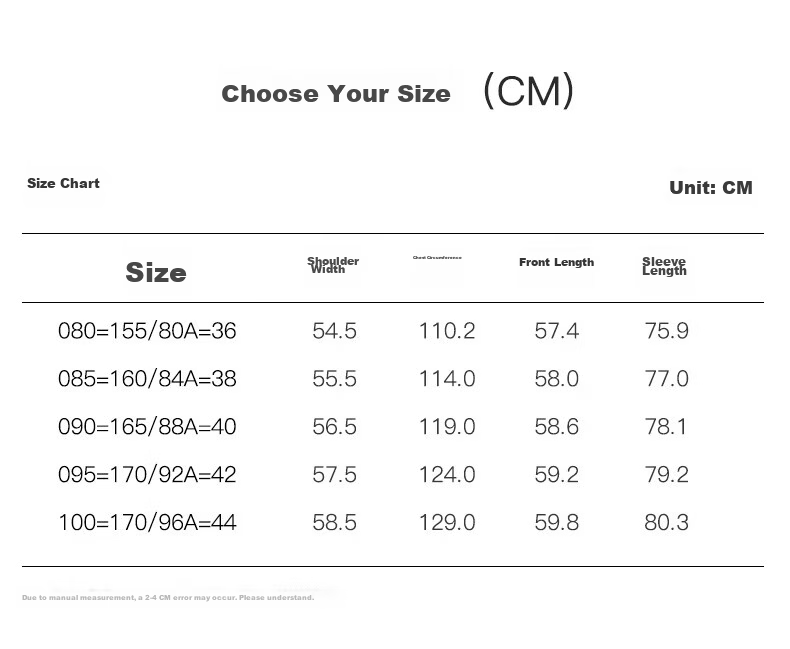Select the 'Sleeve Length' column header
Screen dimensions: 790x649
coord(664,266)
